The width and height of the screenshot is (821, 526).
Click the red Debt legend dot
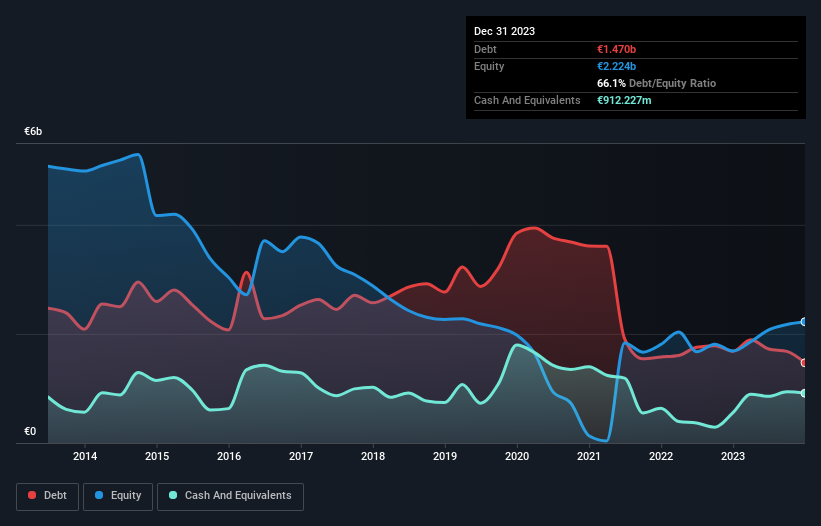pyautogui.click(x=32, y=495)
